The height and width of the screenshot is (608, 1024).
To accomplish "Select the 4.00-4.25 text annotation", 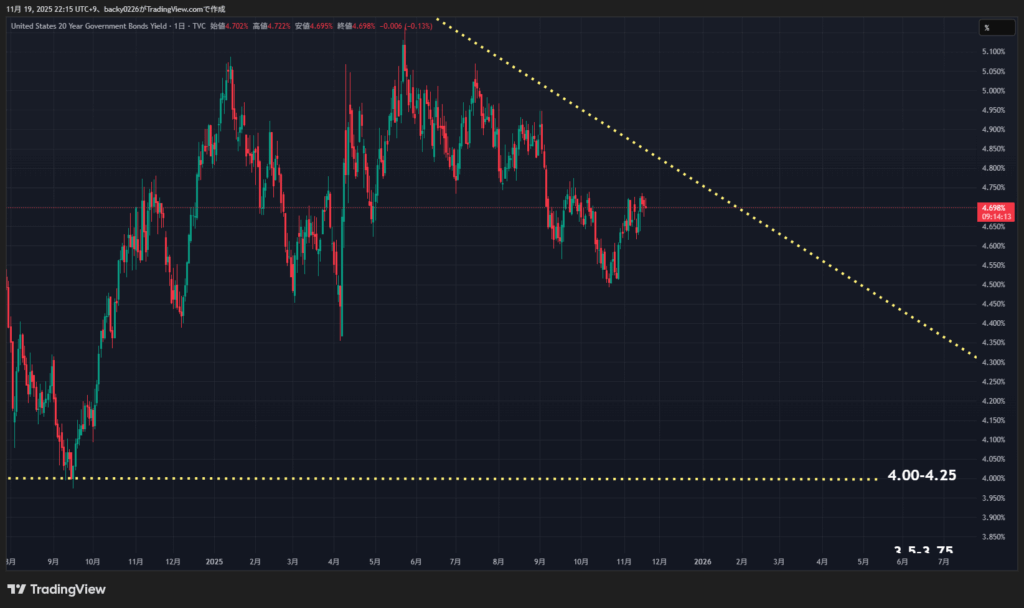I will click(921, 476).
